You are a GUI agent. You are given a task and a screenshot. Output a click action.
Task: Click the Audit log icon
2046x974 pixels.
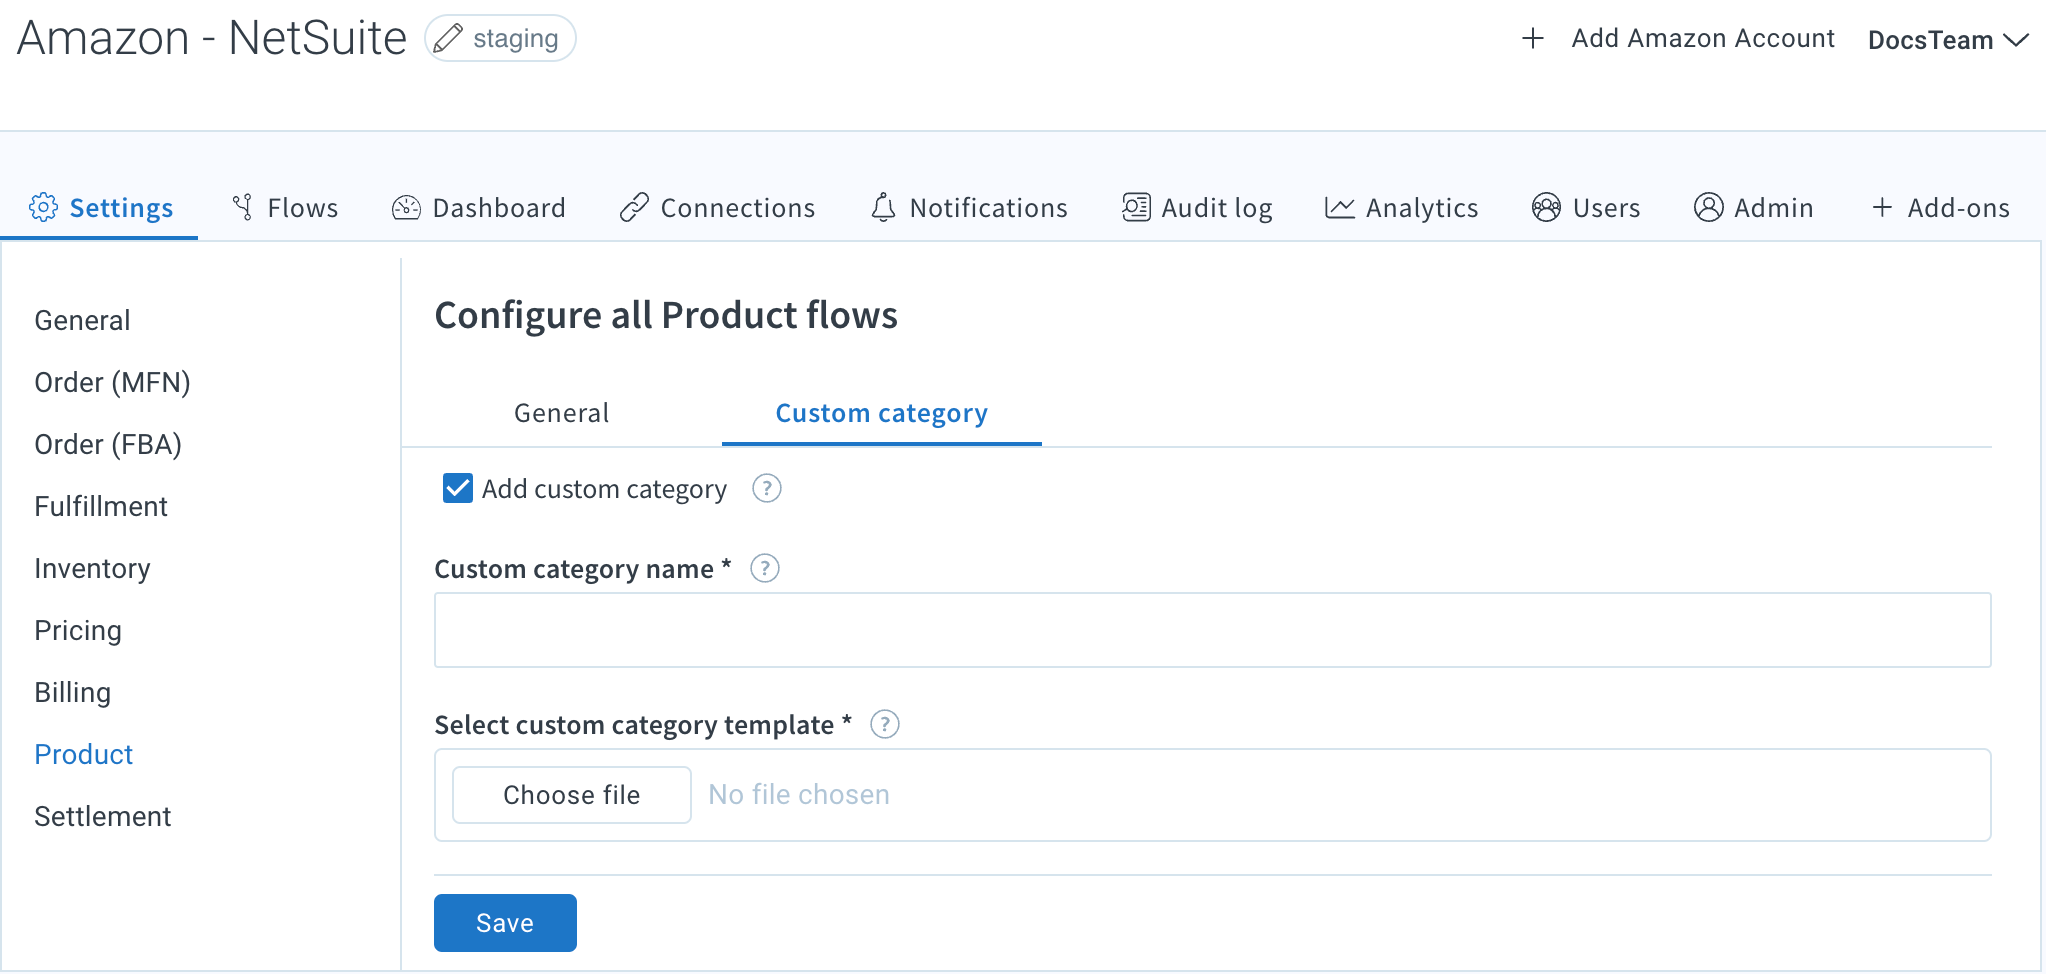(x=1136, y=207)
